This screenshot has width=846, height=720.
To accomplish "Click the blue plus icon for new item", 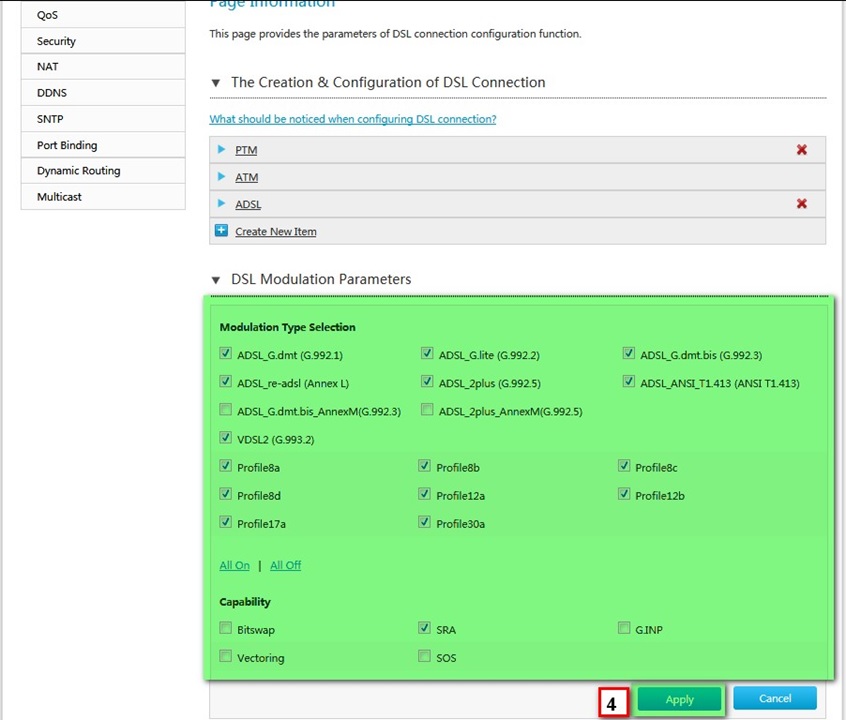I will 221,230.
